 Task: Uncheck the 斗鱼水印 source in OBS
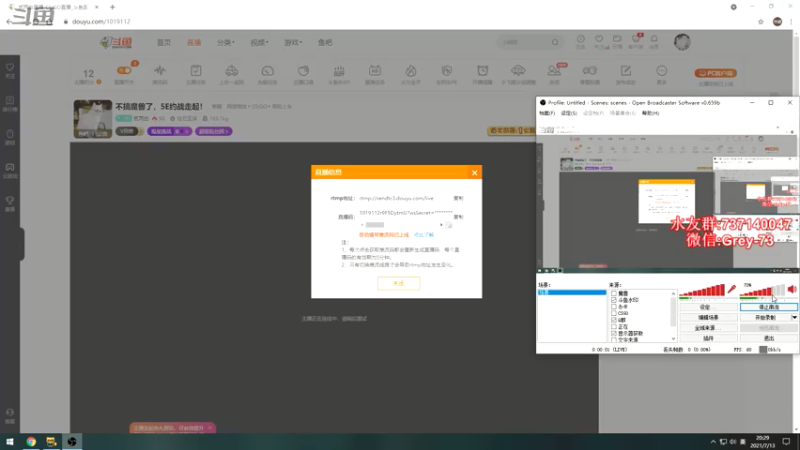click(x=614, y=300)
